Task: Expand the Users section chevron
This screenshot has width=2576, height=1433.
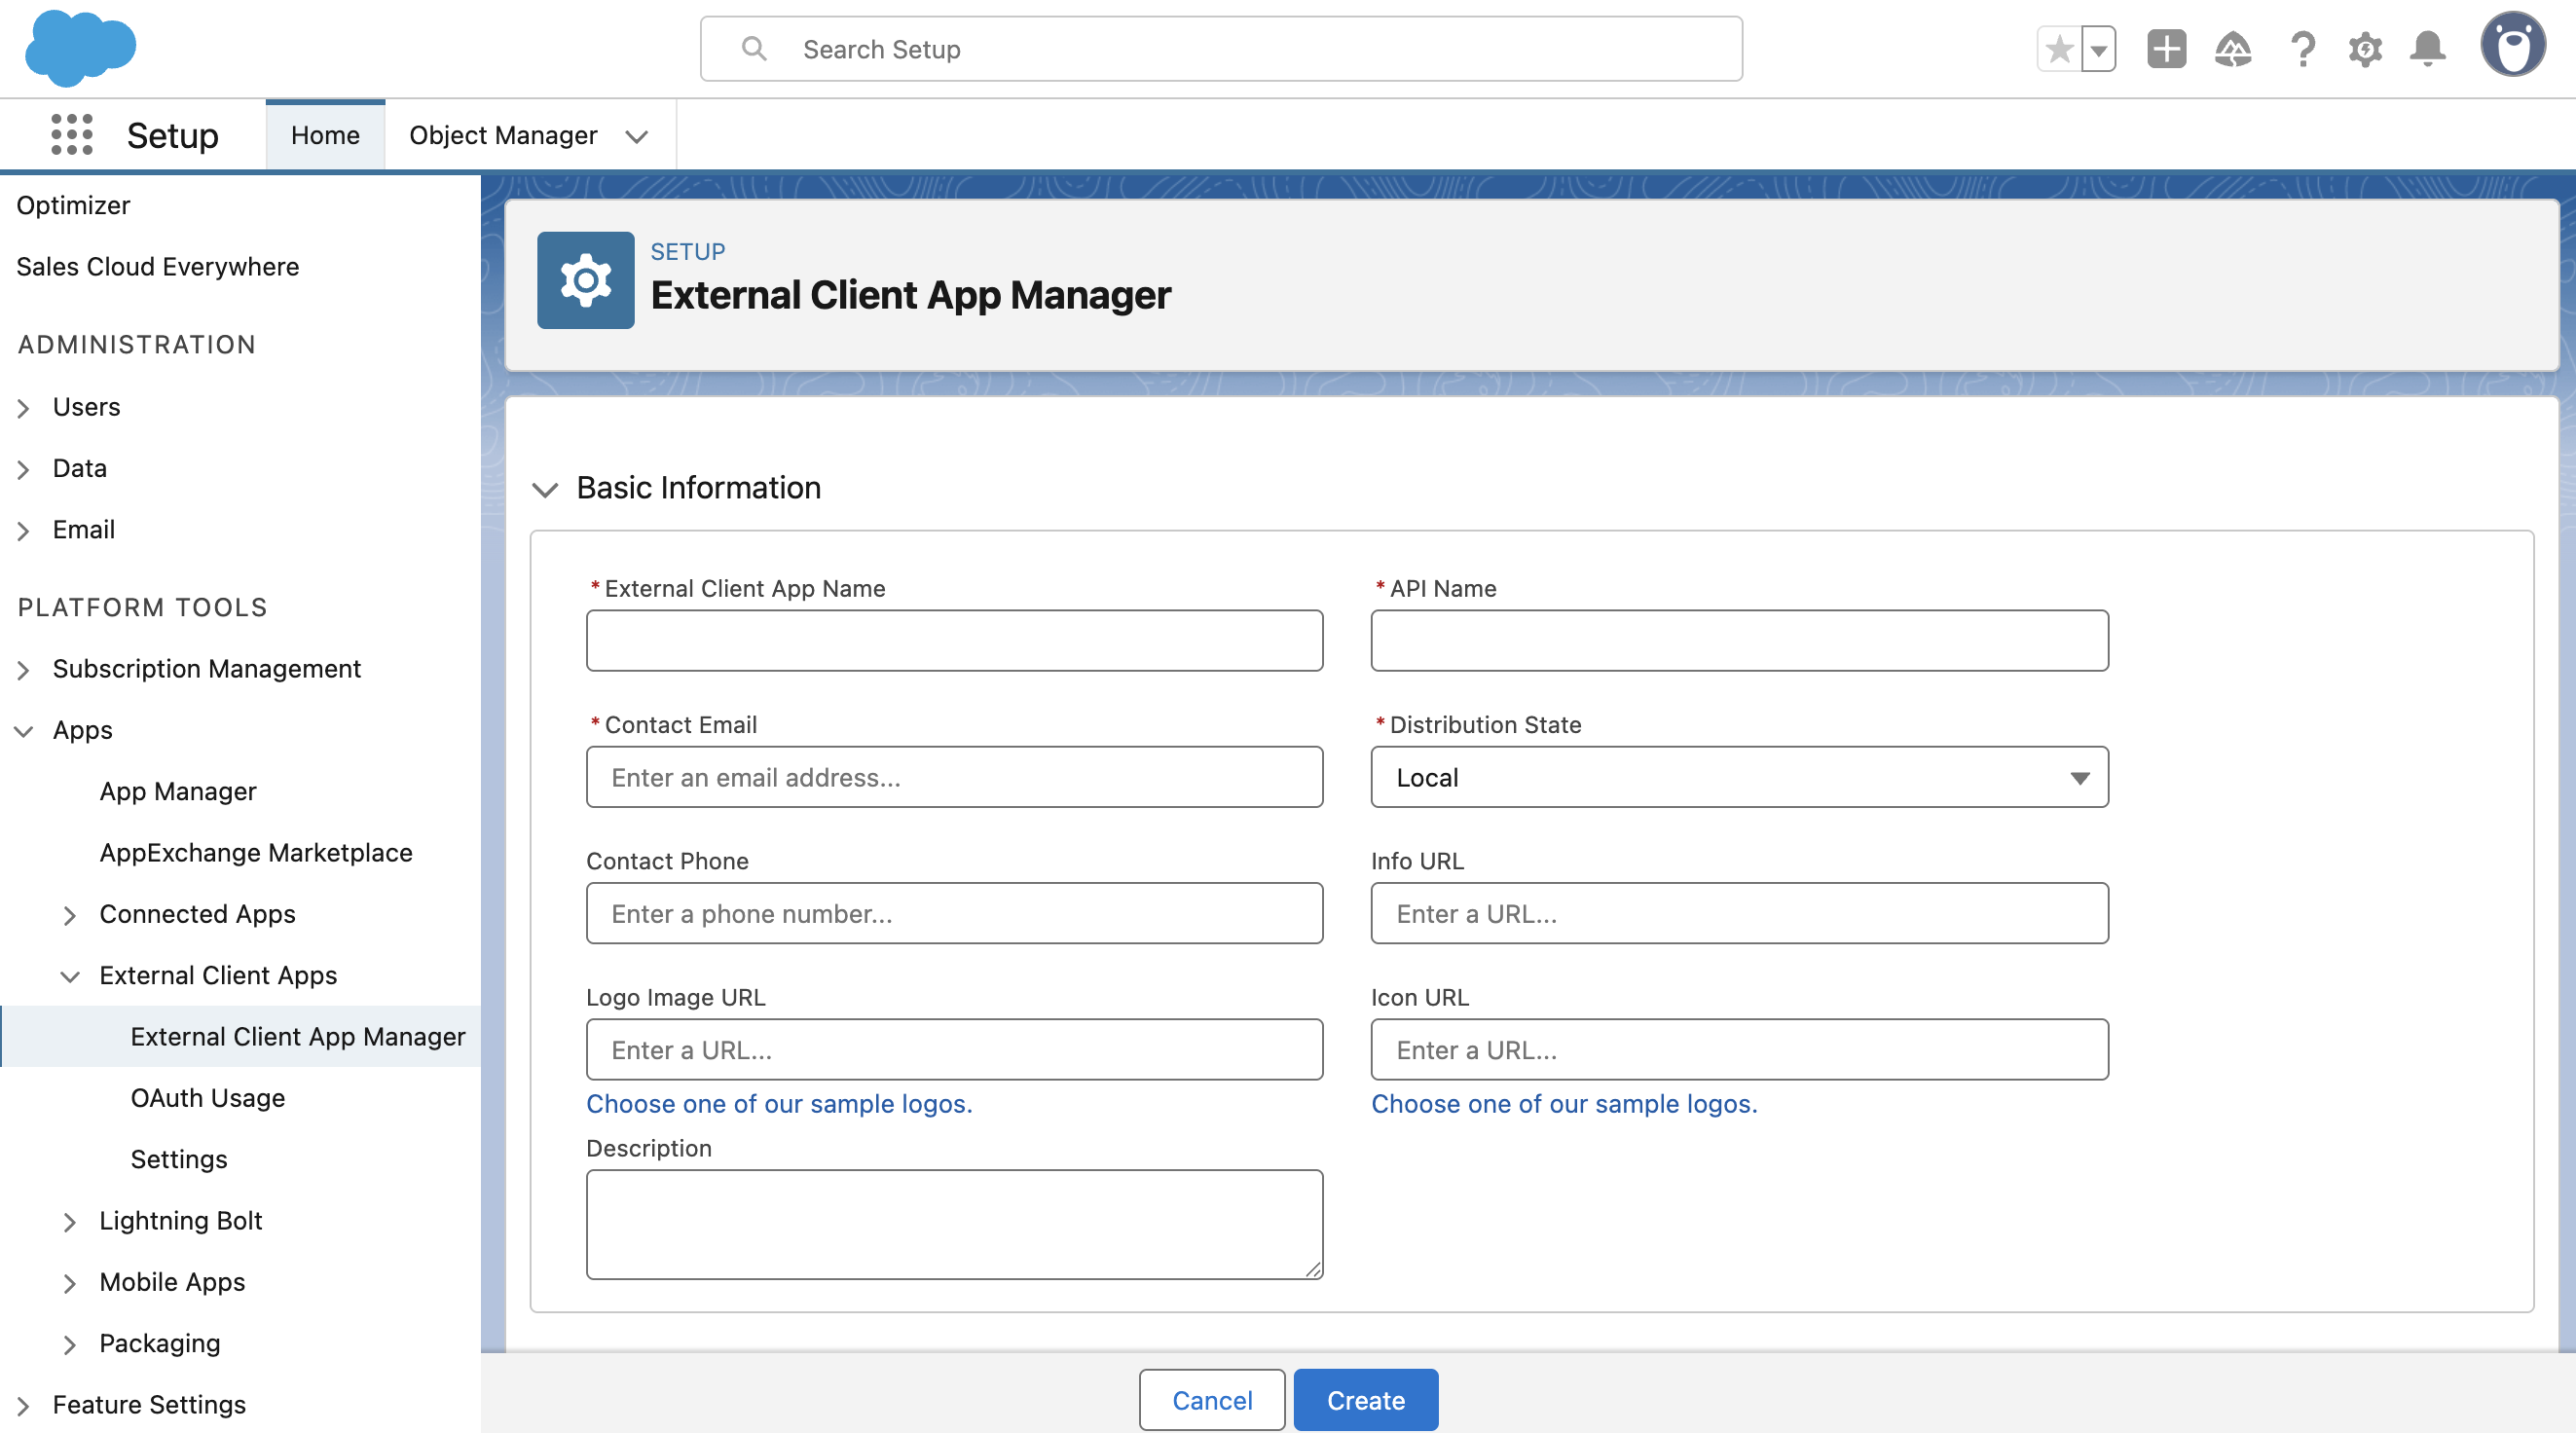Action: coord(23,408)
